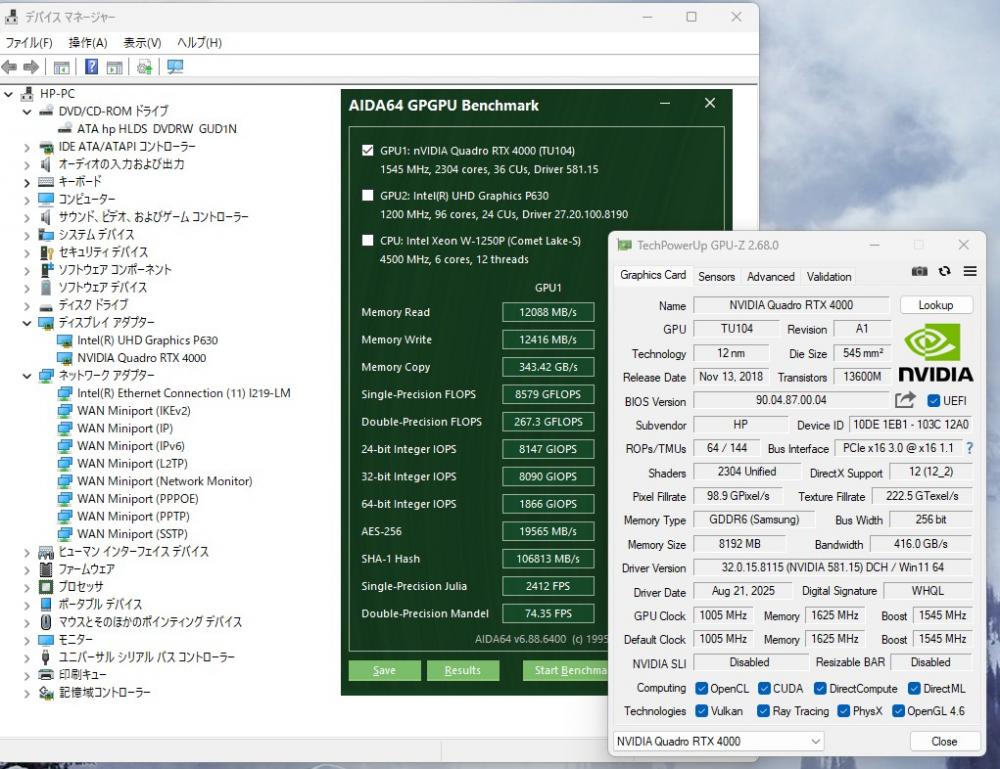
Task: Take a GPU-Z screenshot with camera icon
Action: tap(919, 271)
